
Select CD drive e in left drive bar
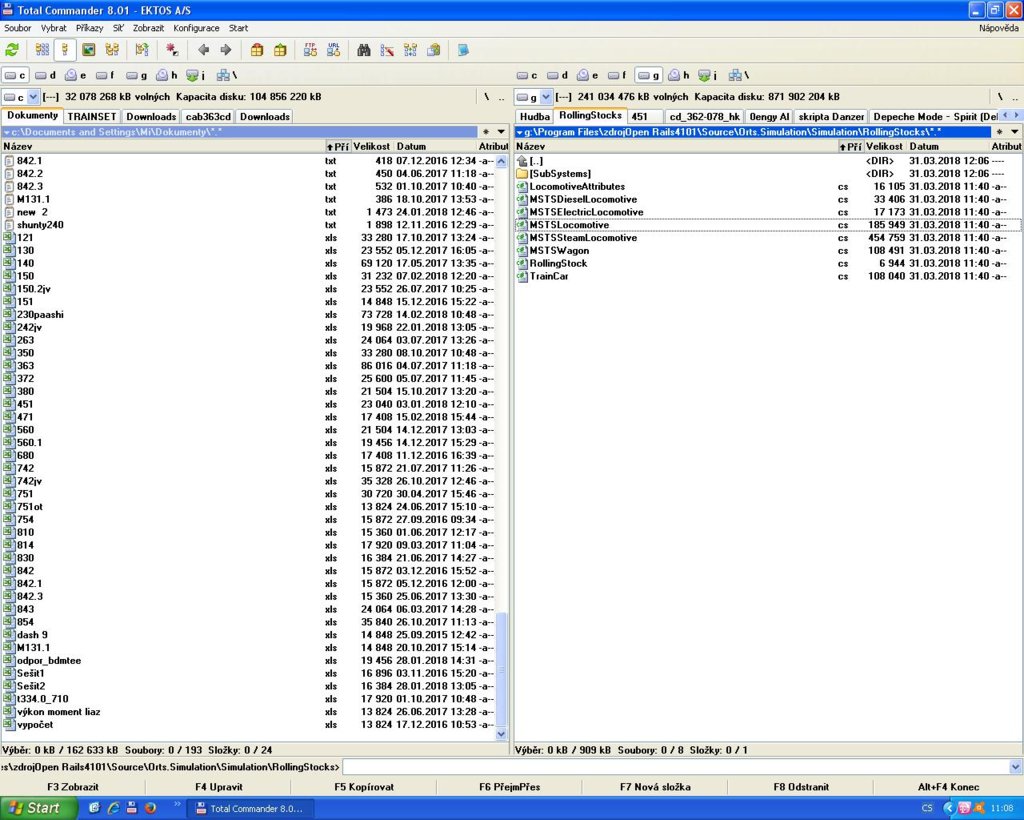(x=76, y=76)
